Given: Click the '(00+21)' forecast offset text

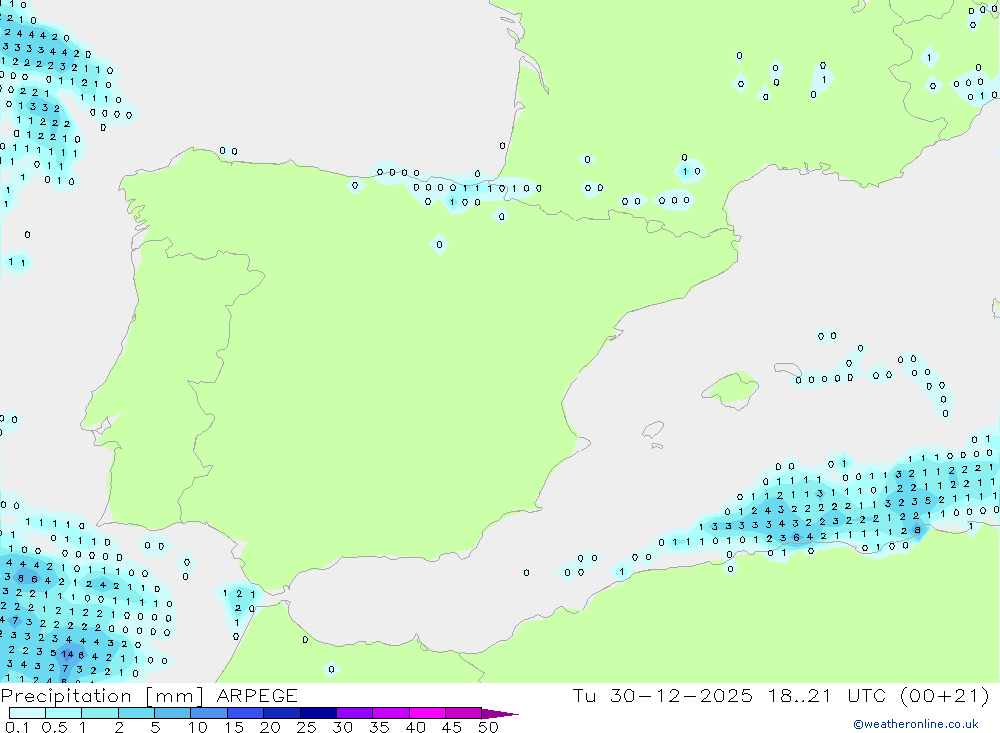Looking at the screenshot, I should pos(945,696).
